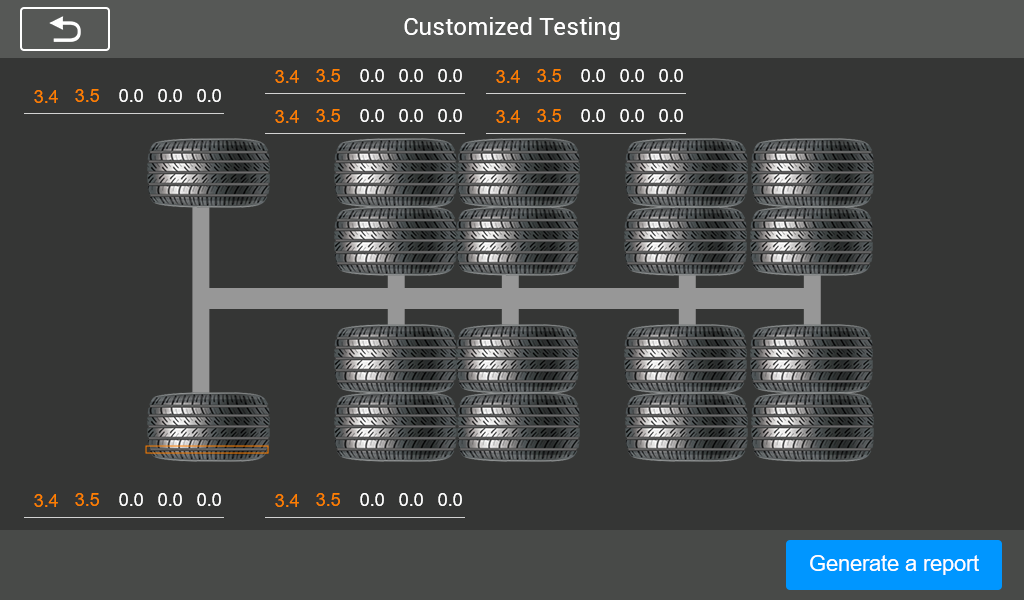Screen dimensions: 1024x600
Task: Select second axle upper outermost tire
Action: (395, 173)
